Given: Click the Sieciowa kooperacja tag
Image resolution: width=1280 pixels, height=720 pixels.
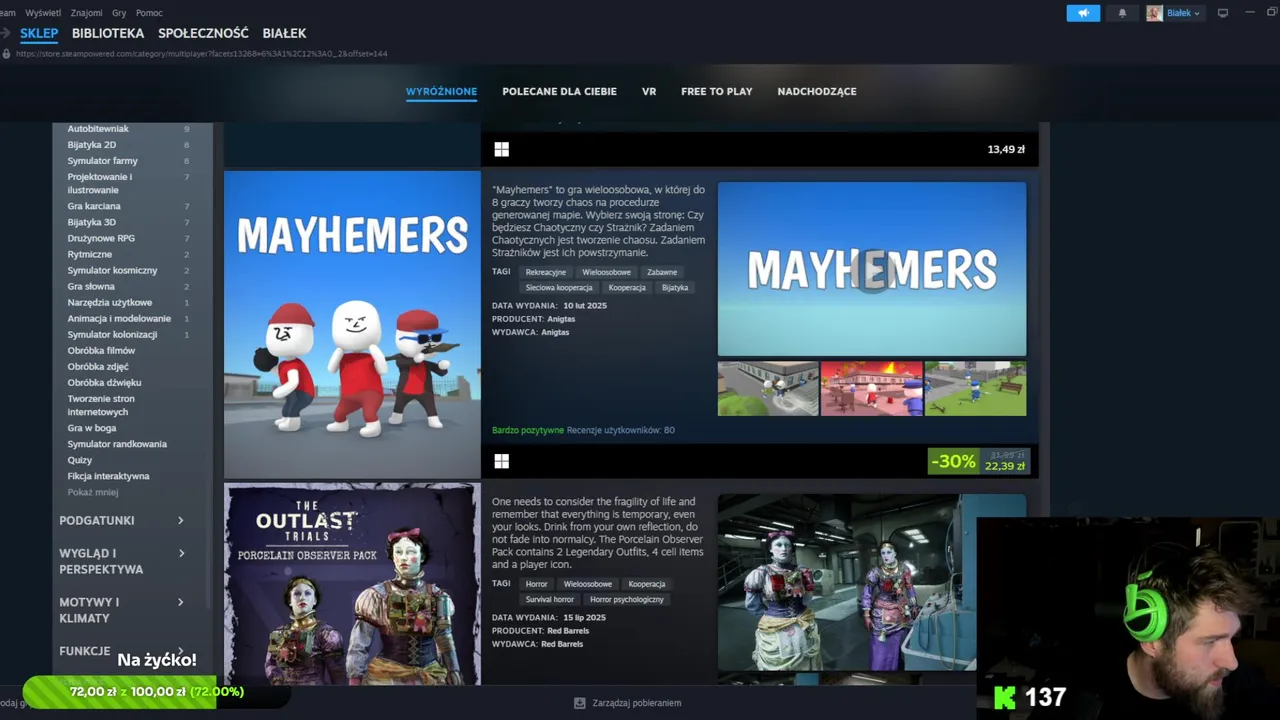Looking at the screenshot, I should point(559,288).
